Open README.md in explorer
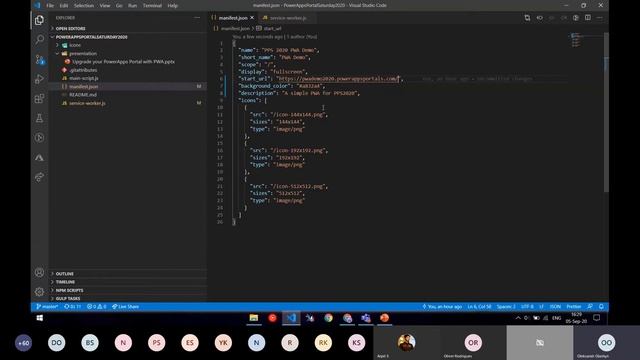 [x=83, y=95]
